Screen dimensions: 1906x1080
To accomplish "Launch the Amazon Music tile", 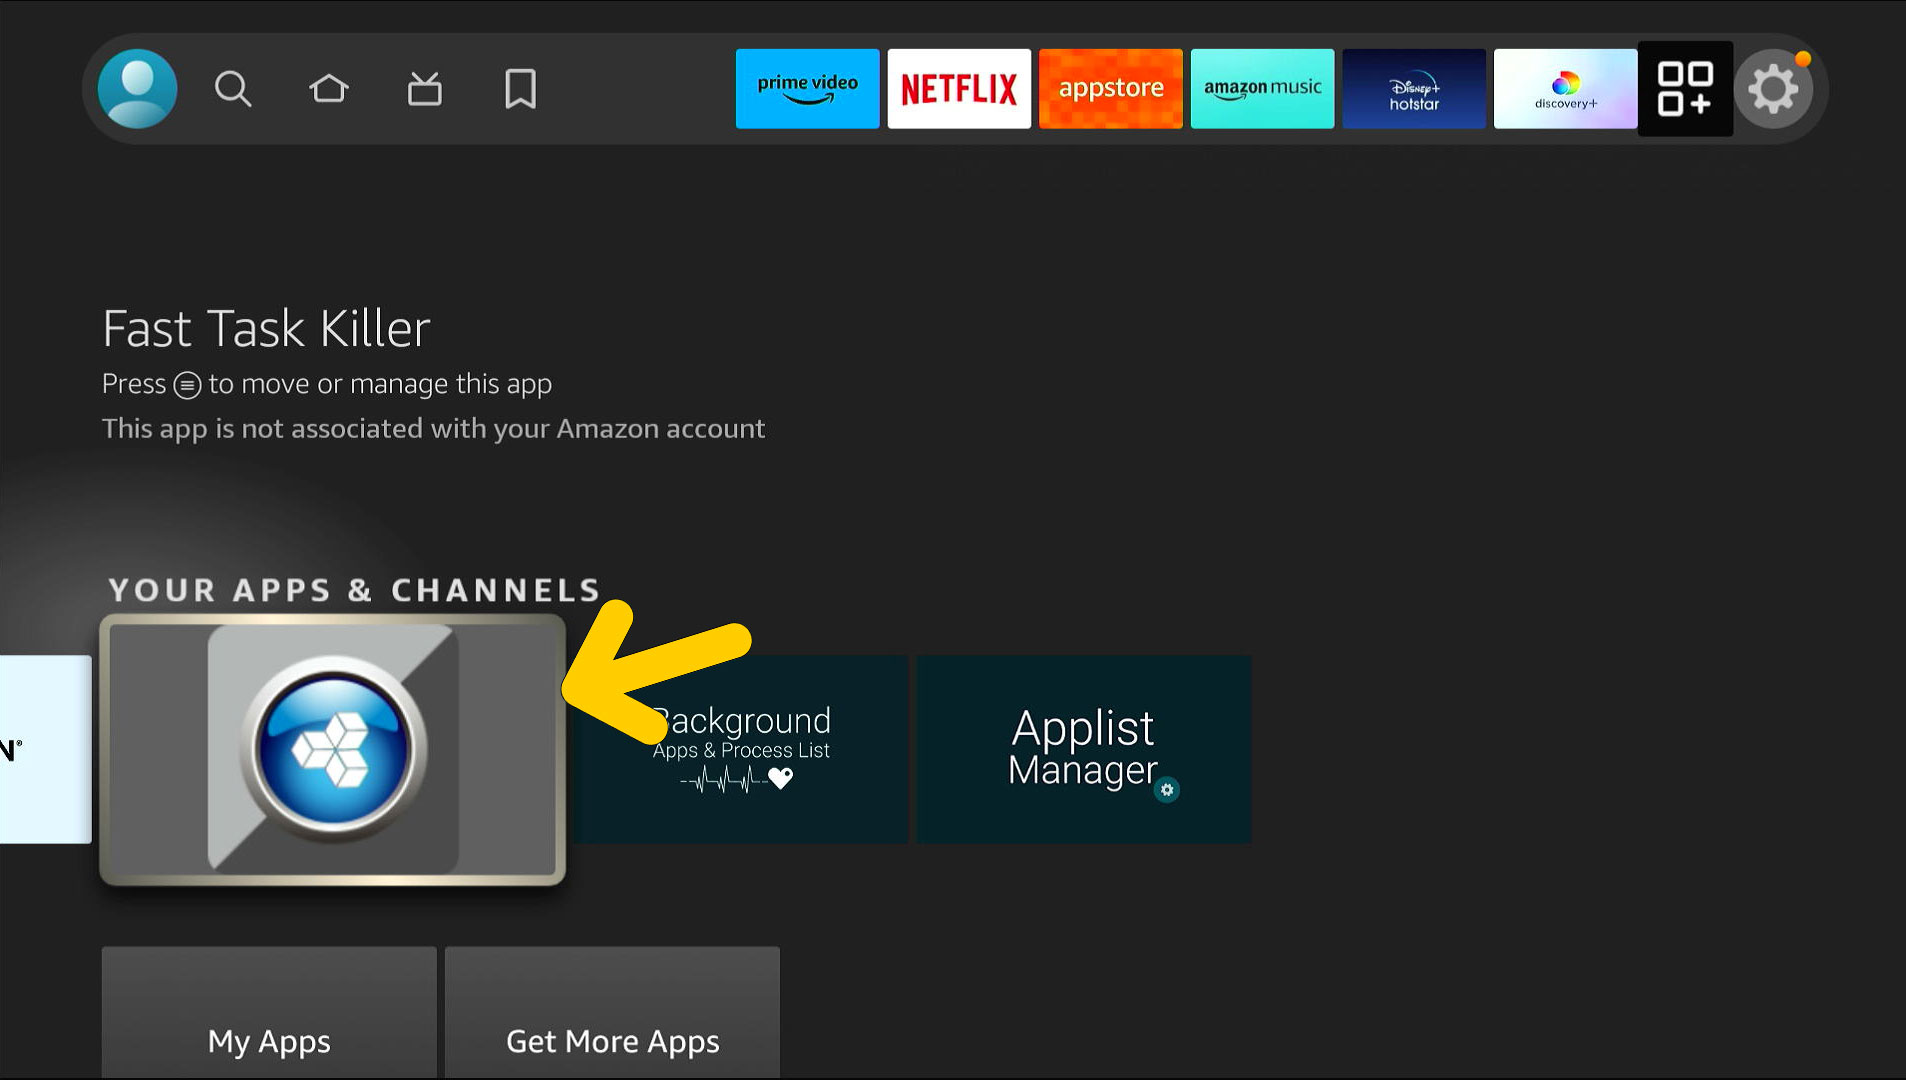I will click(1263, 89).
